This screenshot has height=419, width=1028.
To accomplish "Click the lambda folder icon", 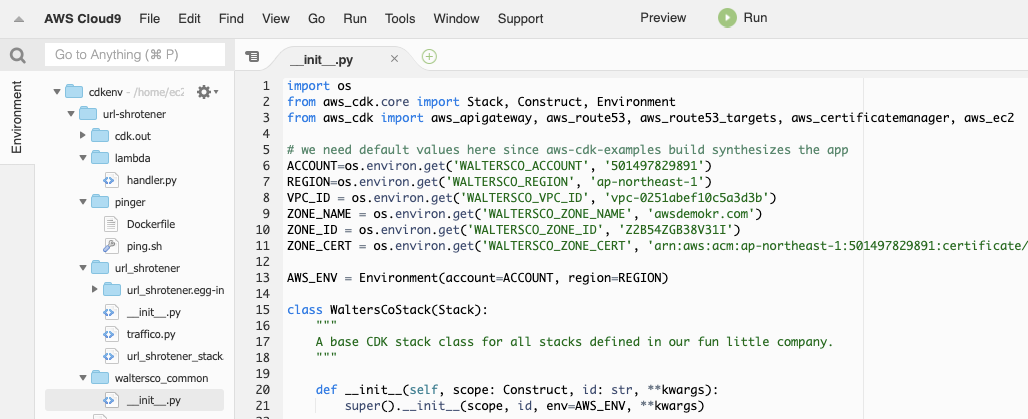I will click(x=100, y=158).
